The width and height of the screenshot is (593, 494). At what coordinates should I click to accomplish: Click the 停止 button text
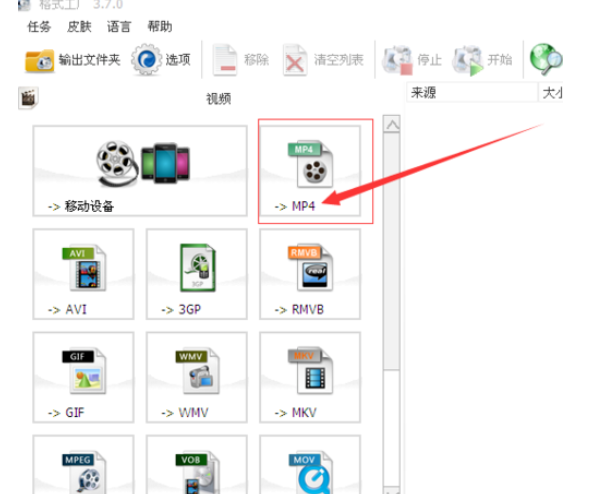click(x=430, y=60)
